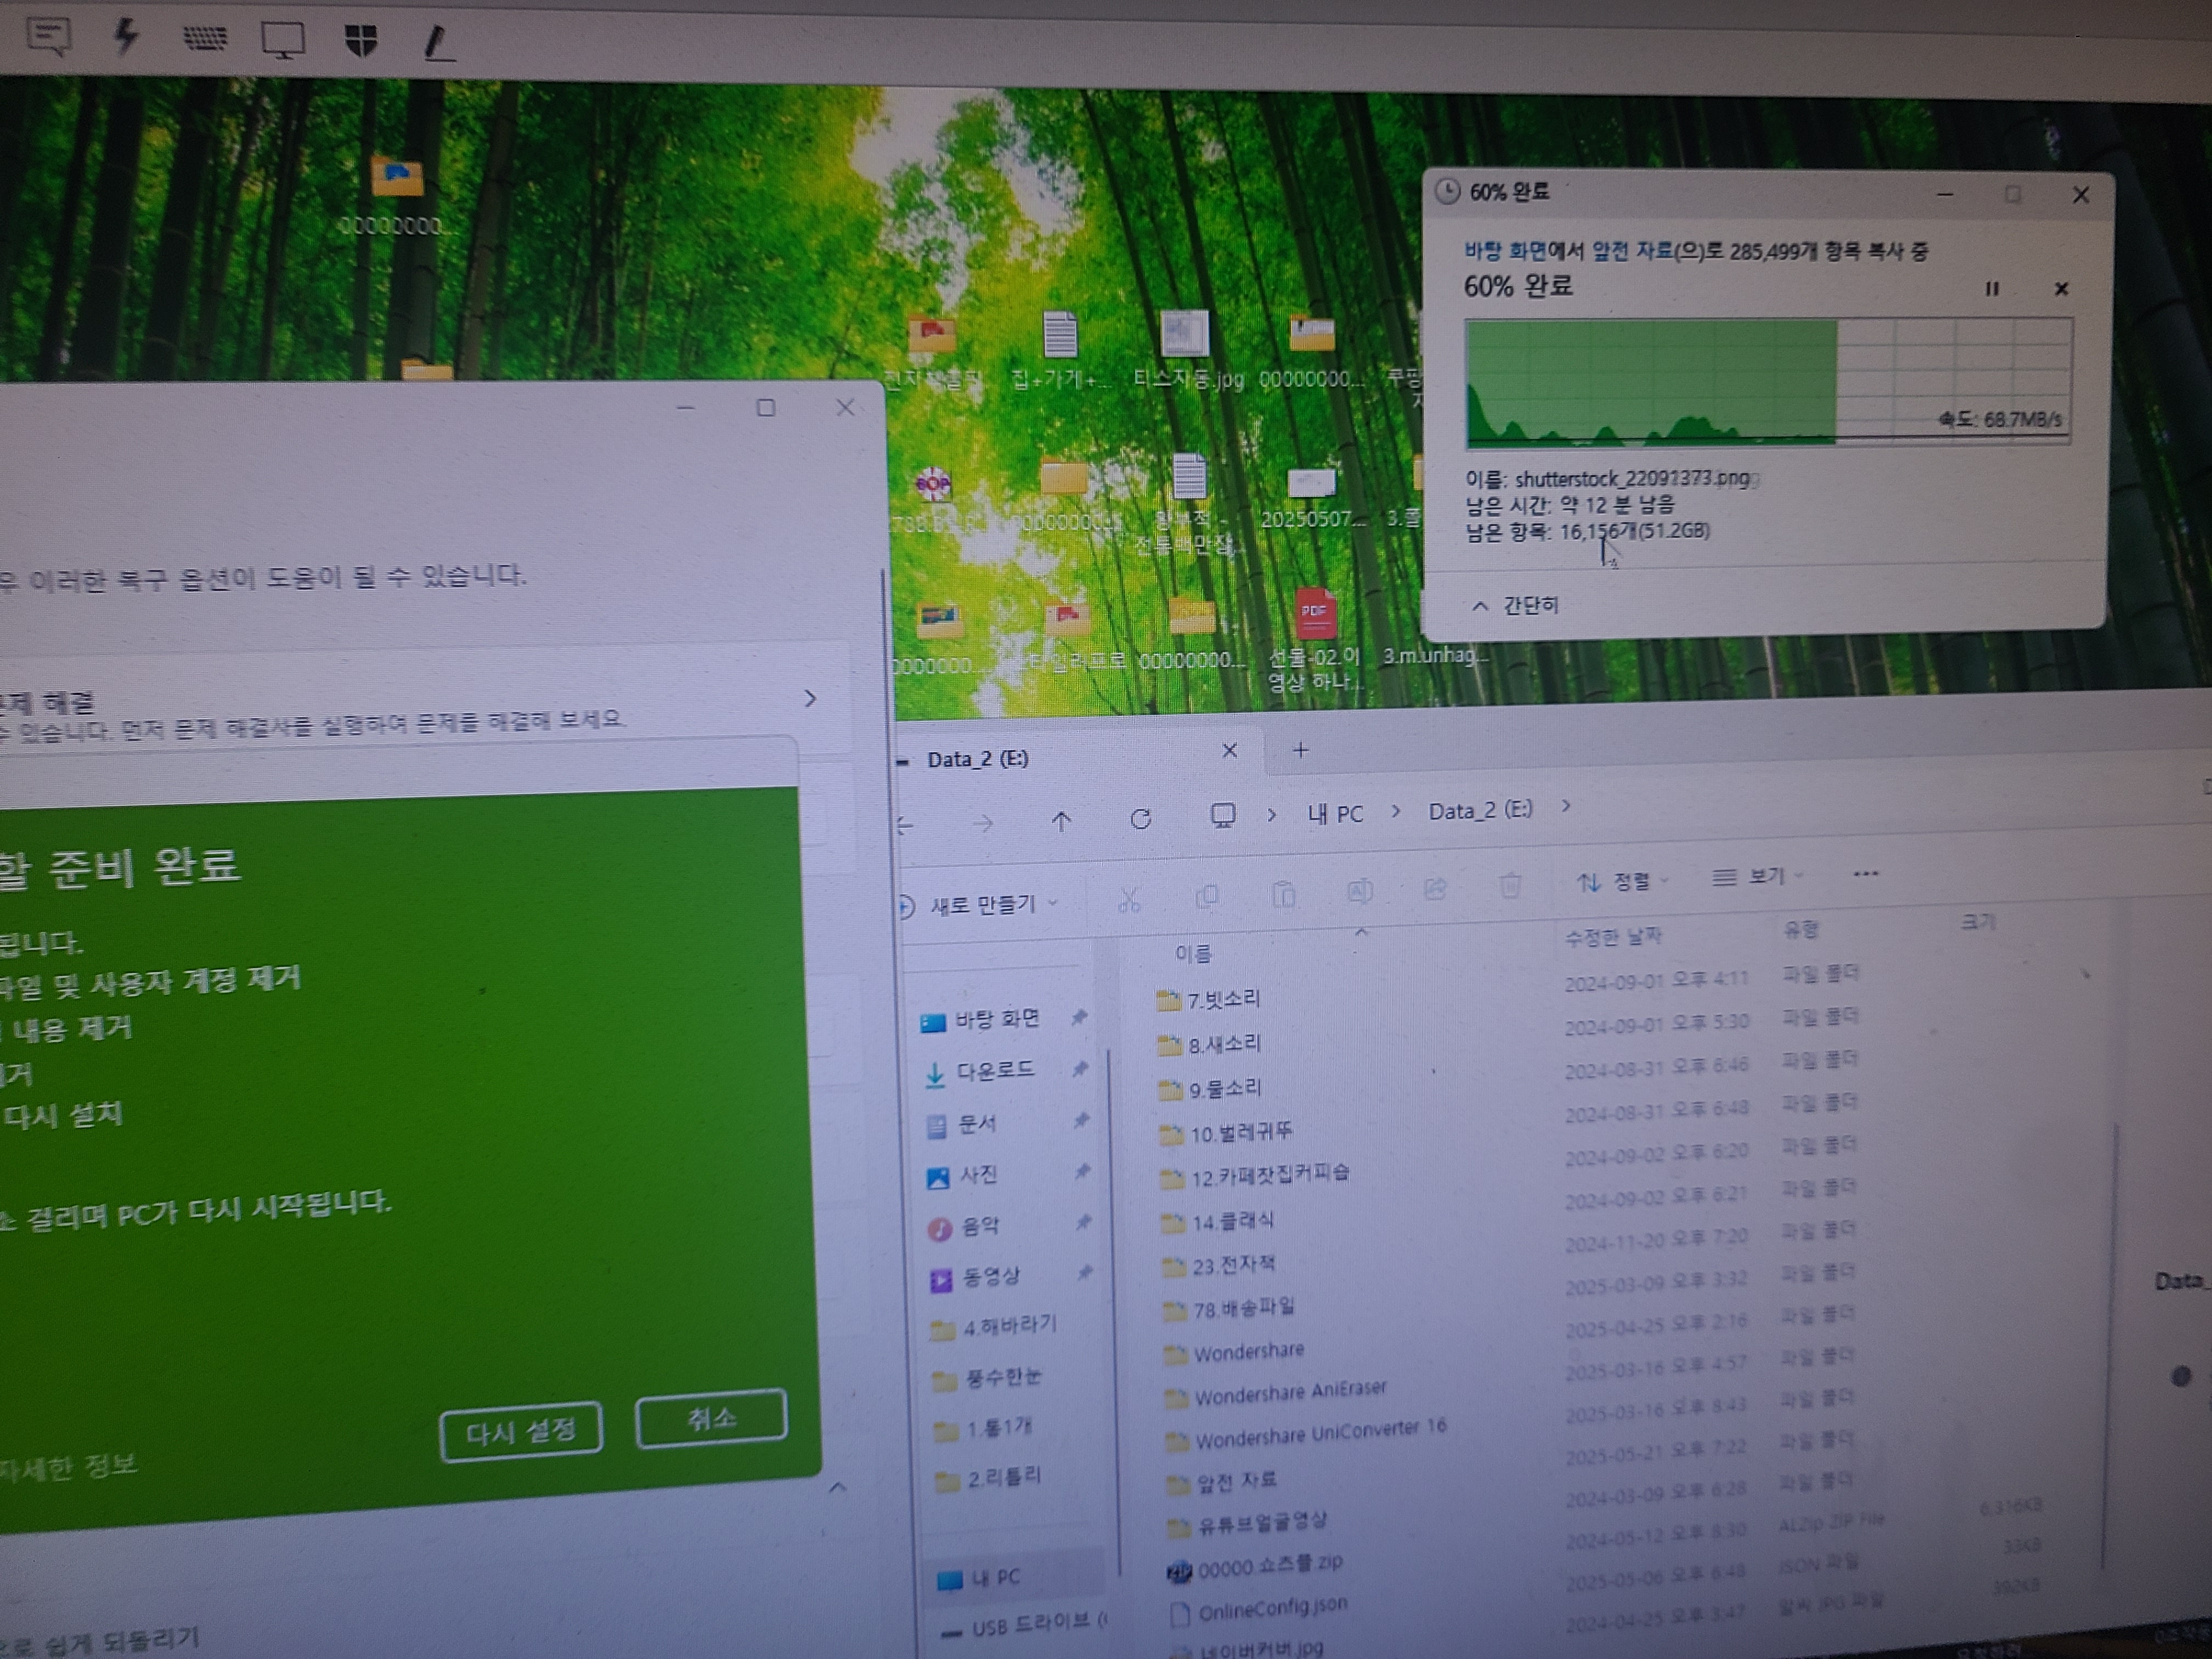The image size is (2212, 1659).
Task: Click the 다시 설정 reset button
Action: pos(521,1431)
